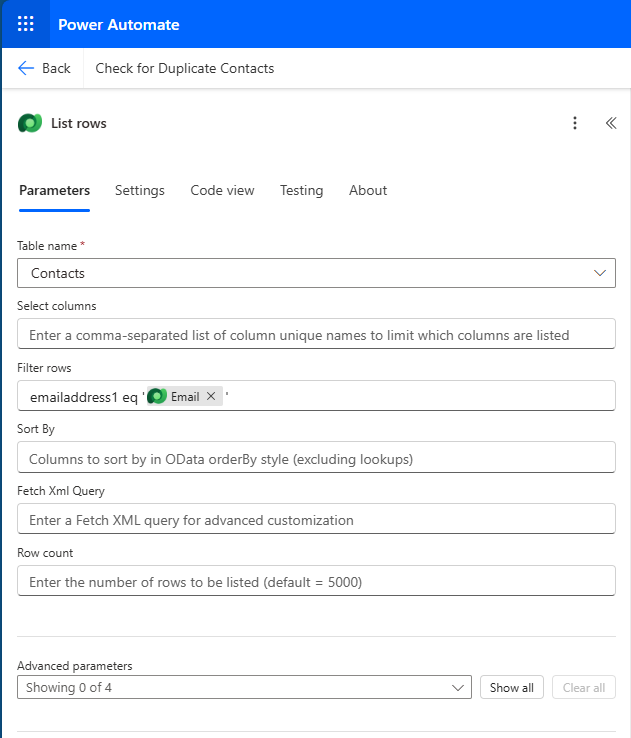Select the Parameters tab
631x738 pixels.
click(x=55, y=190)
